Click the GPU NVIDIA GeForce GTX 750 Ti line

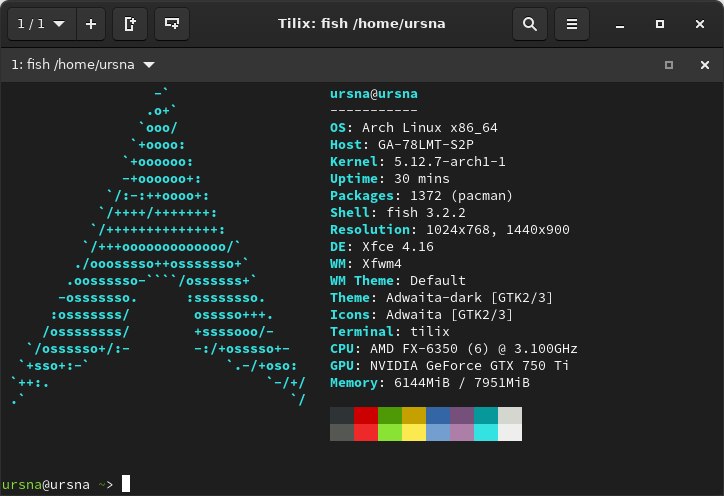(x=449, y=366)
